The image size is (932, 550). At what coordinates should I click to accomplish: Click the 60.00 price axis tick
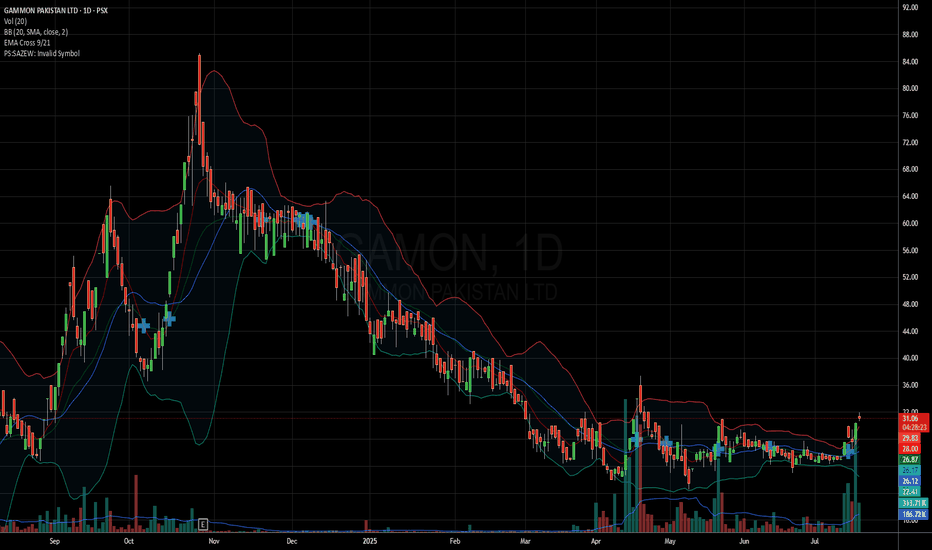[x=910, y=224]
